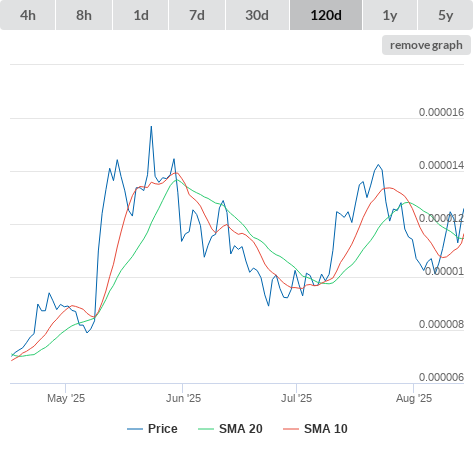Click the Jul '25 axis label
This screenshot has height=455, width=474.
pyautogui.click(x=296, y=398)
